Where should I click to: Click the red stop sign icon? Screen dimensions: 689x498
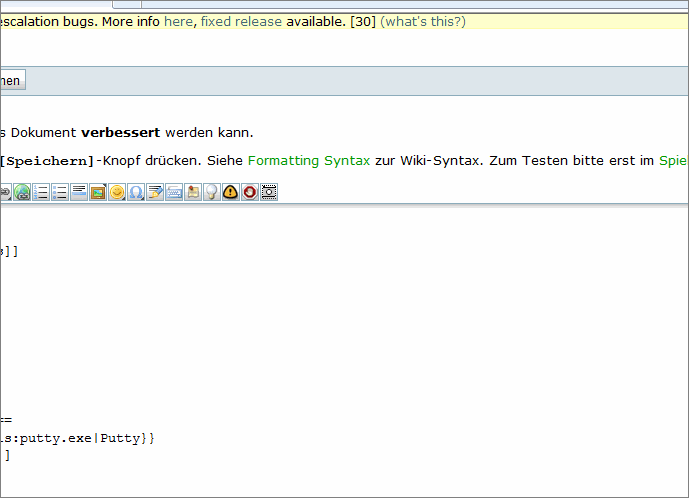point(249,192)
